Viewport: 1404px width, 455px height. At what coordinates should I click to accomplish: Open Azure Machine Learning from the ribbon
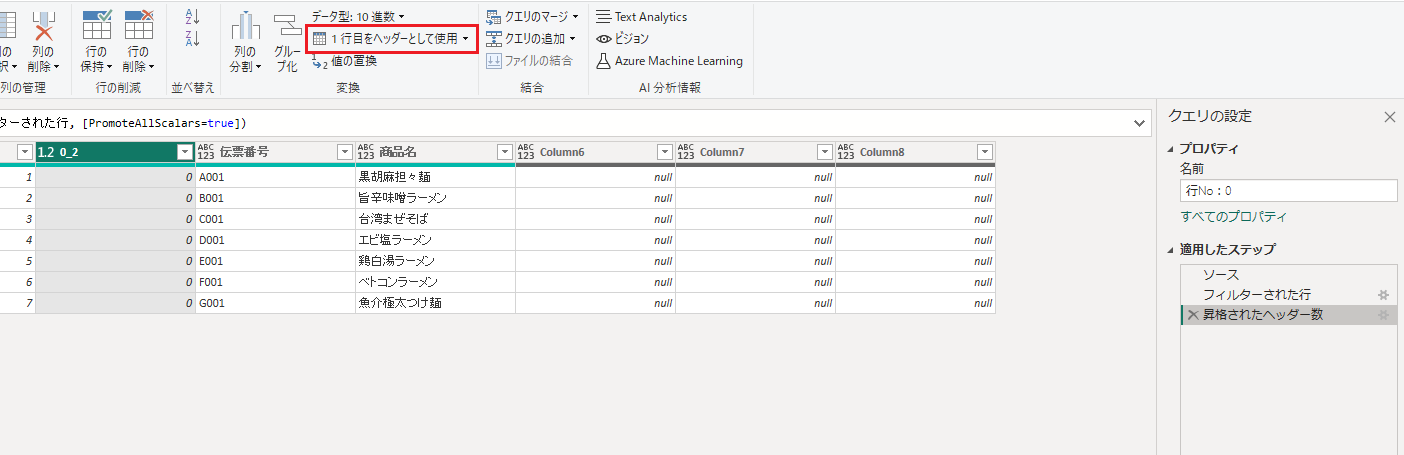coord(669,61)
